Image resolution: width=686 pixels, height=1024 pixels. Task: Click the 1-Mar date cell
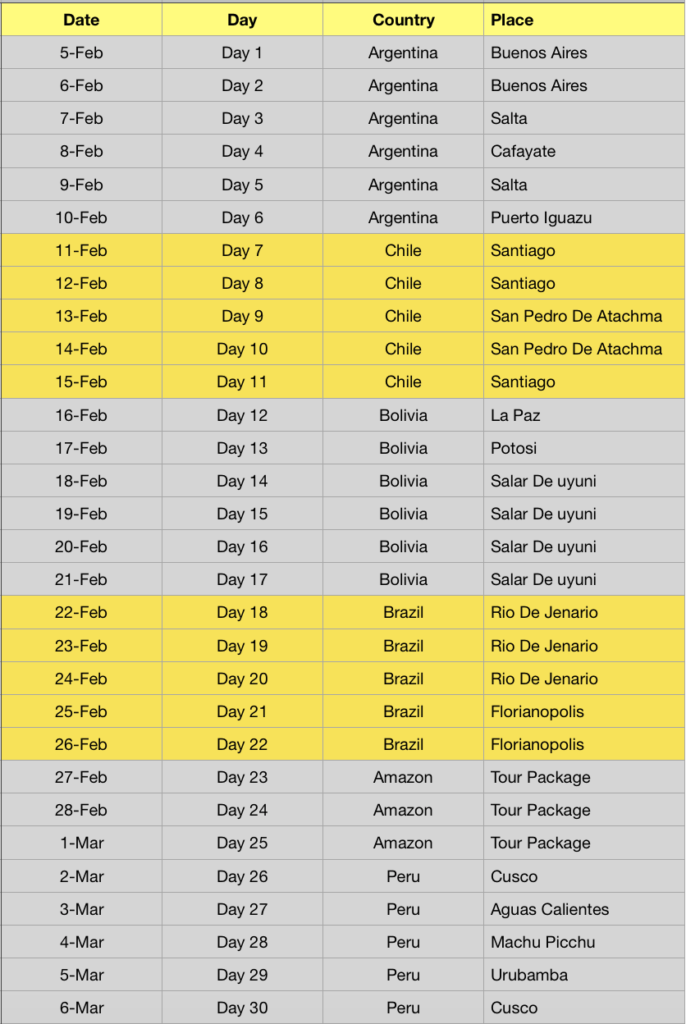[x=81, y=843]
